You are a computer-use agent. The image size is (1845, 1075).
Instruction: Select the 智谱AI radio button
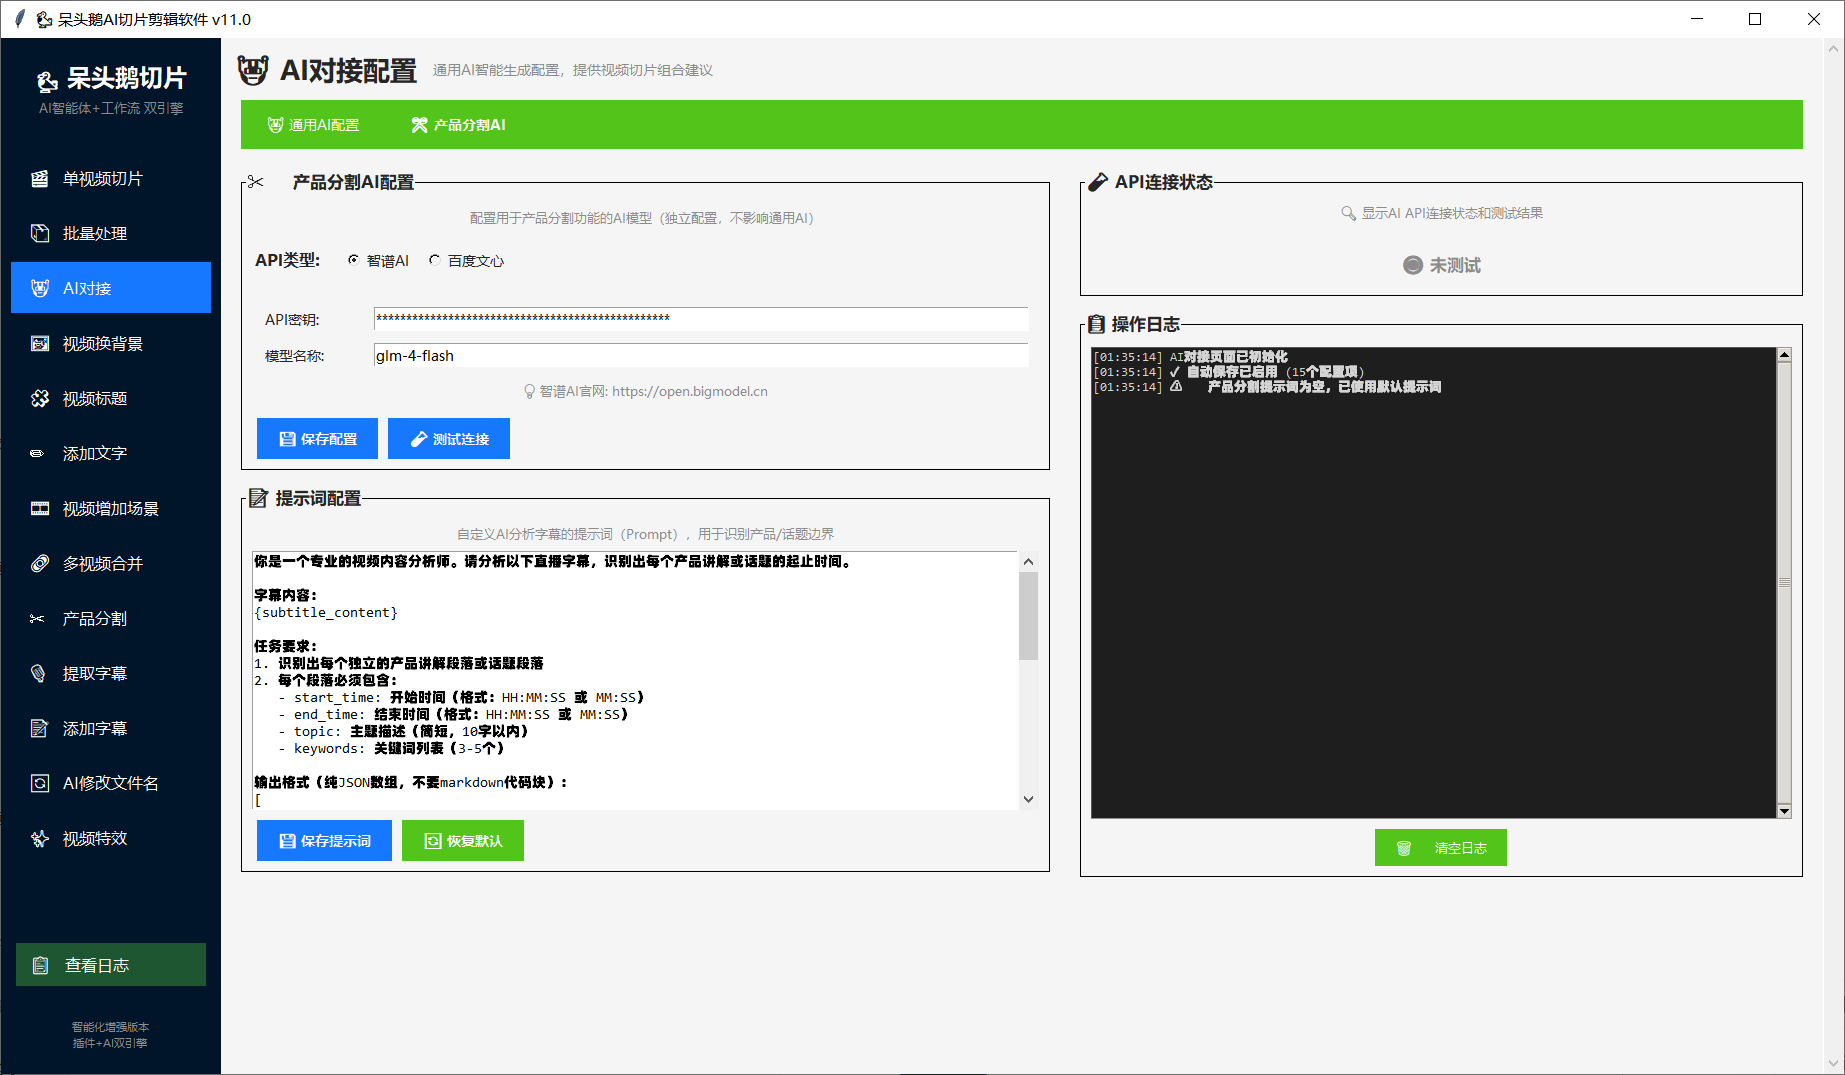354,260
